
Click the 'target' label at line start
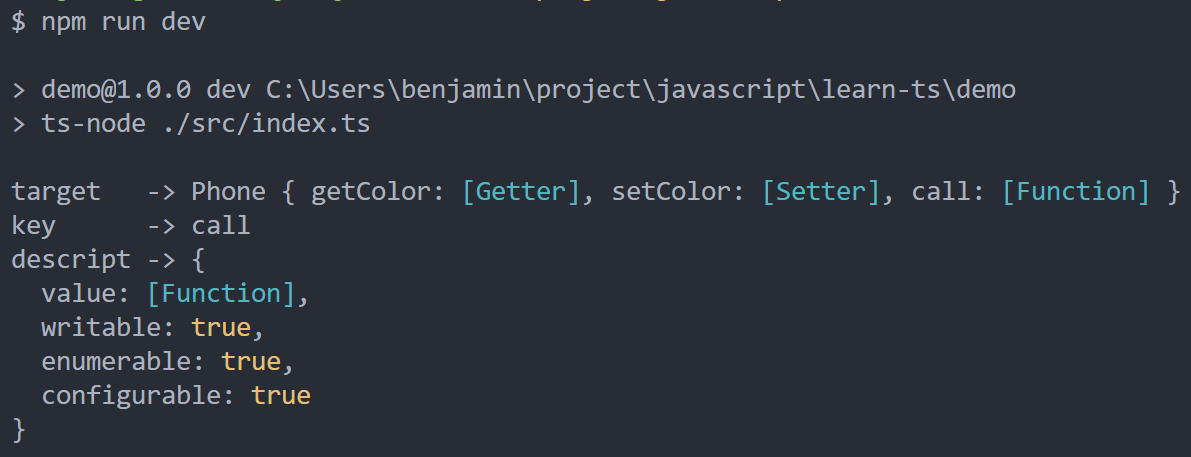click(55, 192)
